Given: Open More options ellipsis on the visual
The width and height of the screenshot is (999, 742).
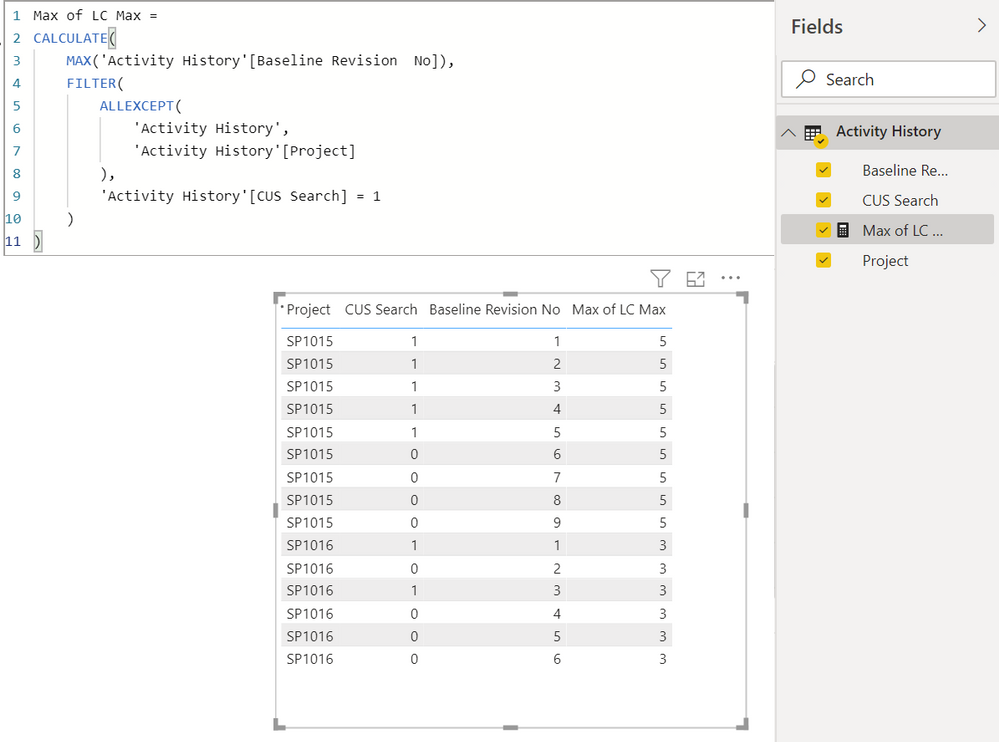Looking at the screenshot, I should pos(730,278).
